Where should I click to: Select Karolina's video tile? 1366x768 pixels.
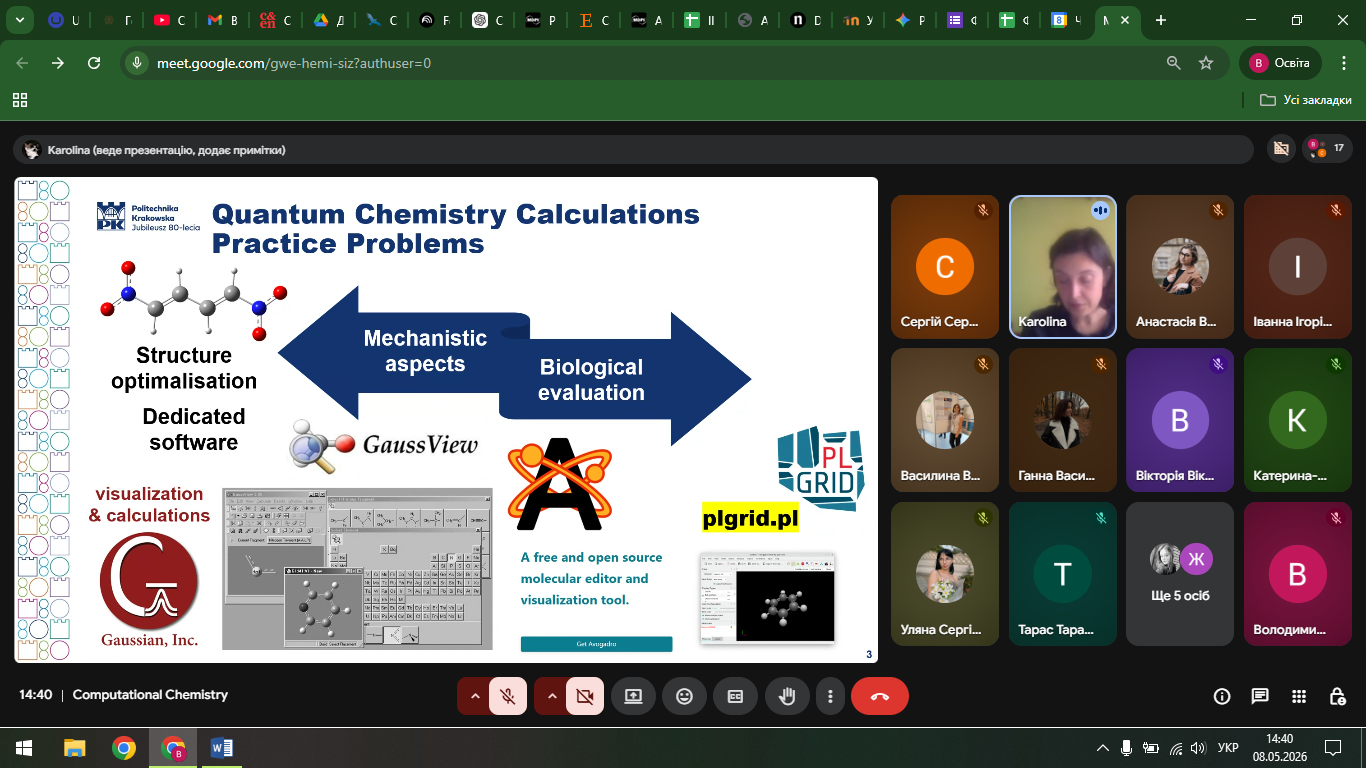(1062, 267)
